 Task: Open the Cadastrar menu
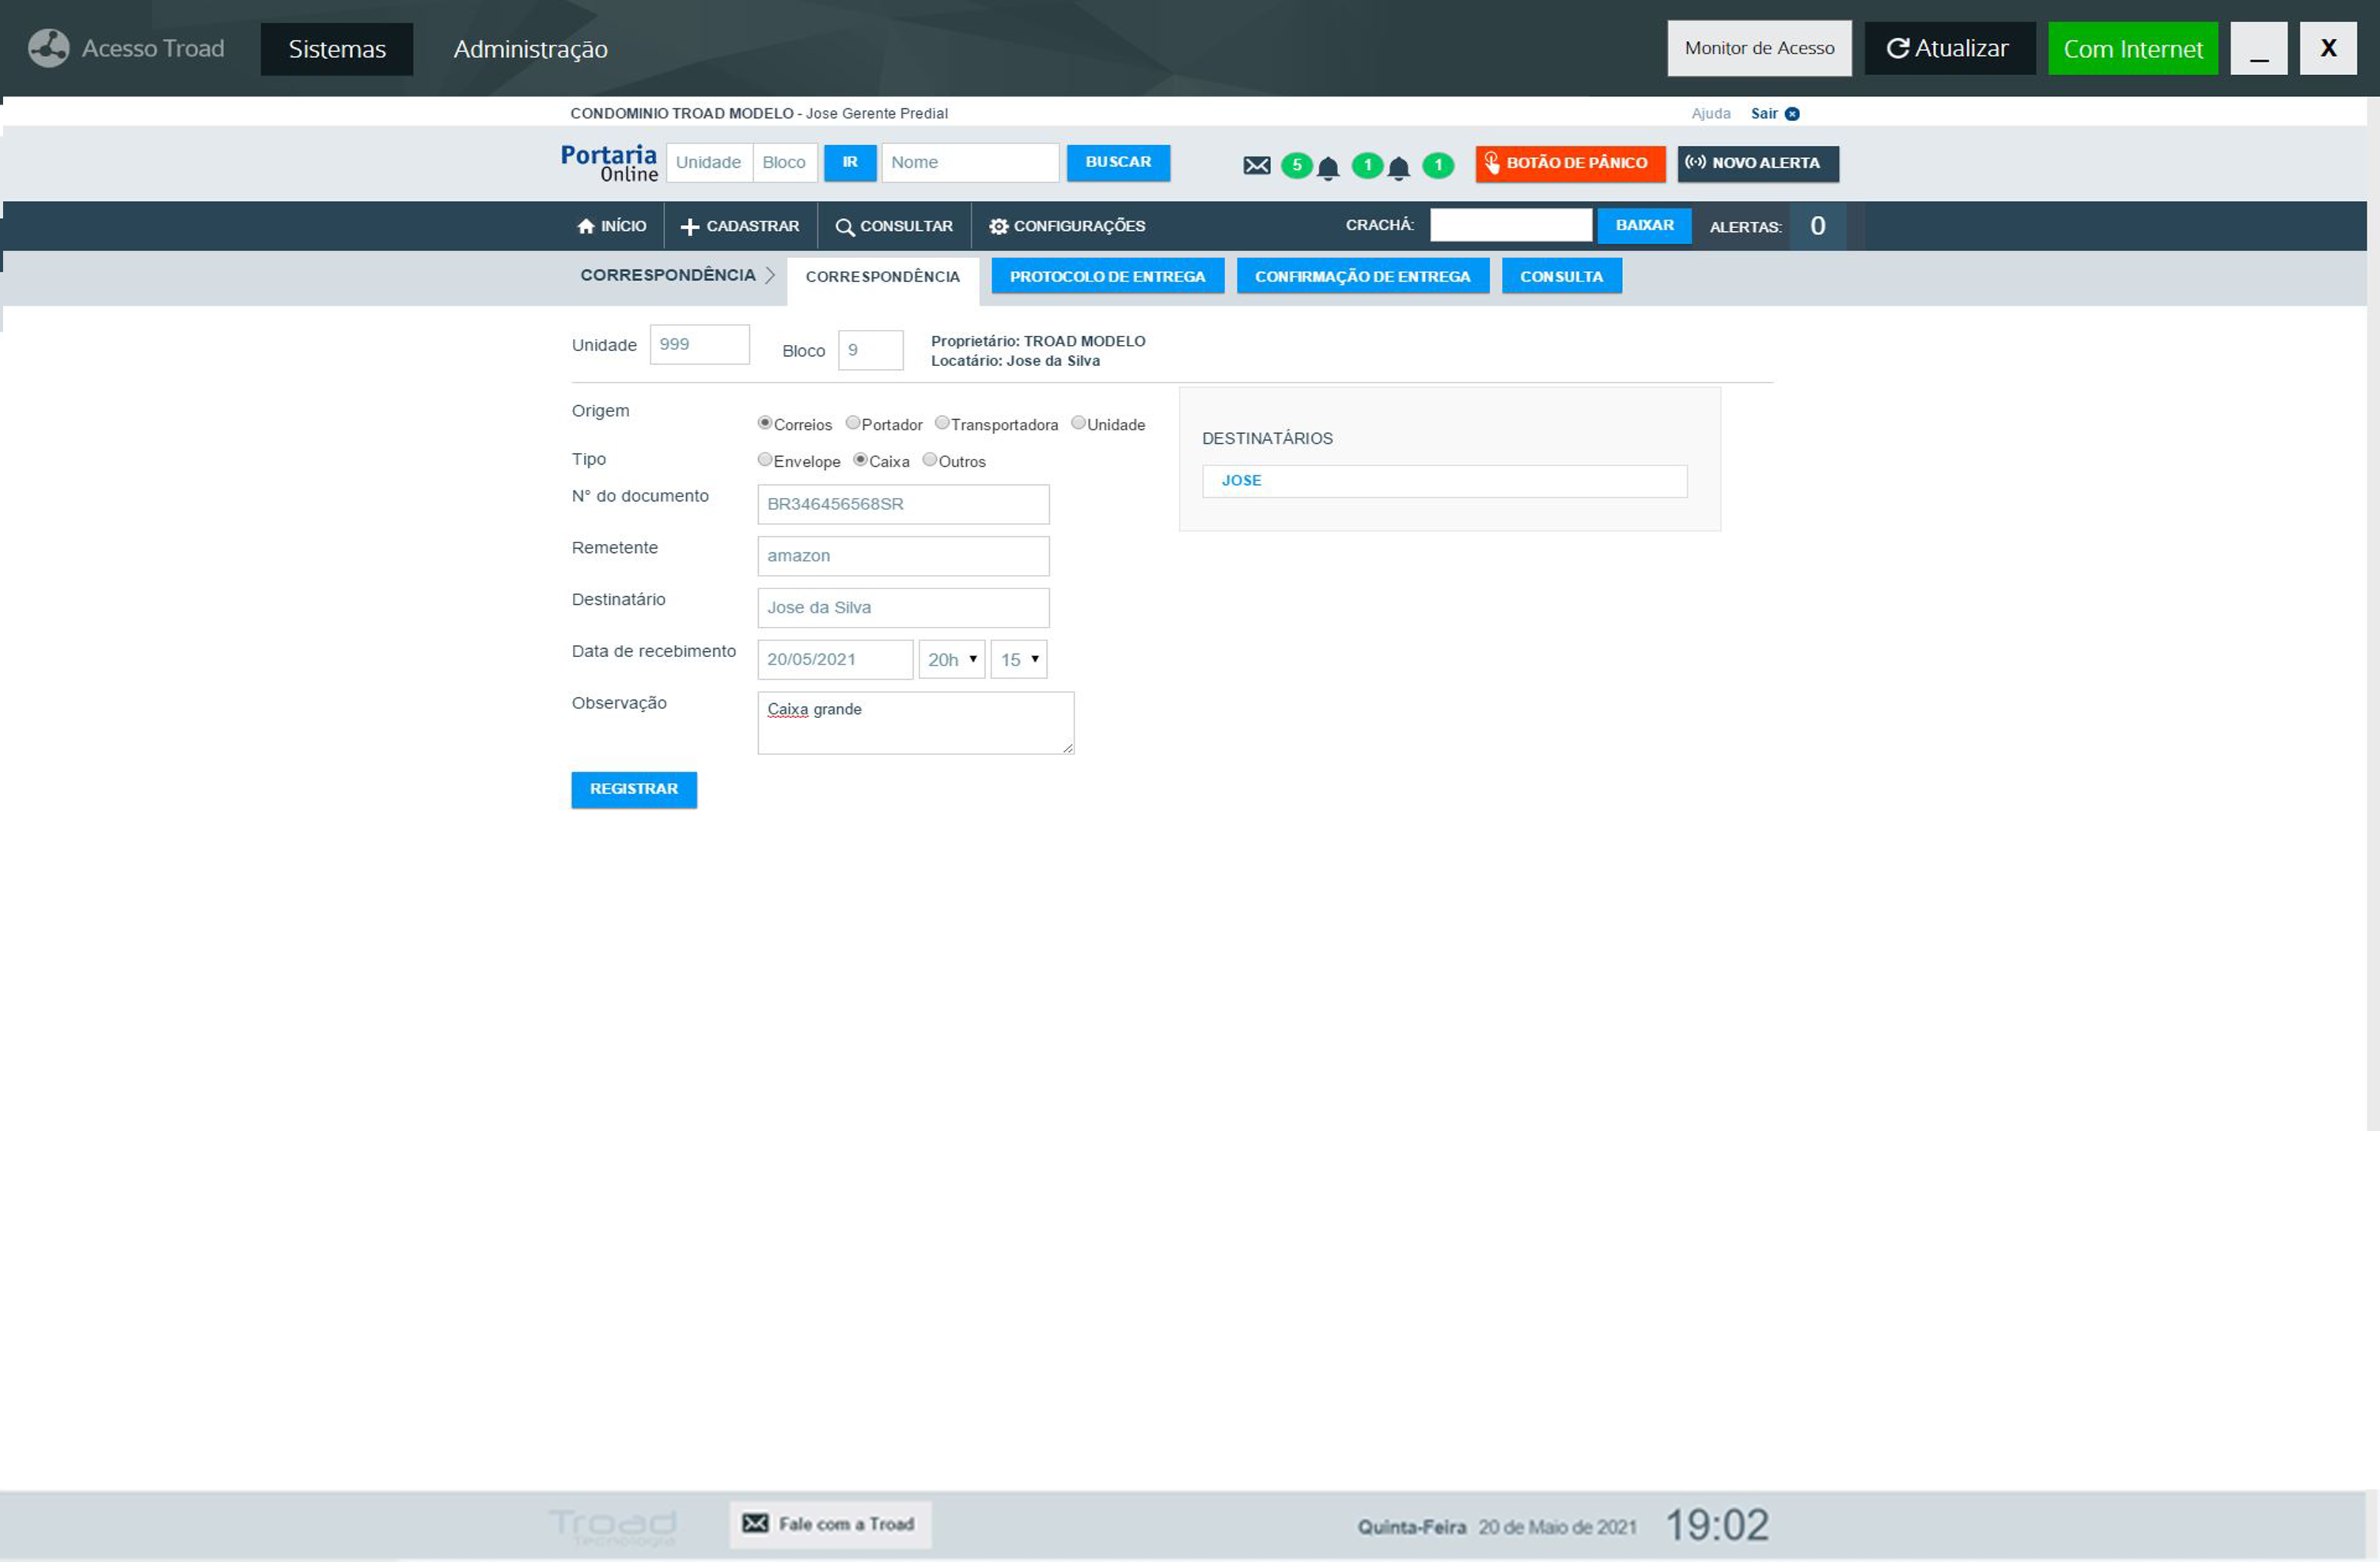(740, 226)
